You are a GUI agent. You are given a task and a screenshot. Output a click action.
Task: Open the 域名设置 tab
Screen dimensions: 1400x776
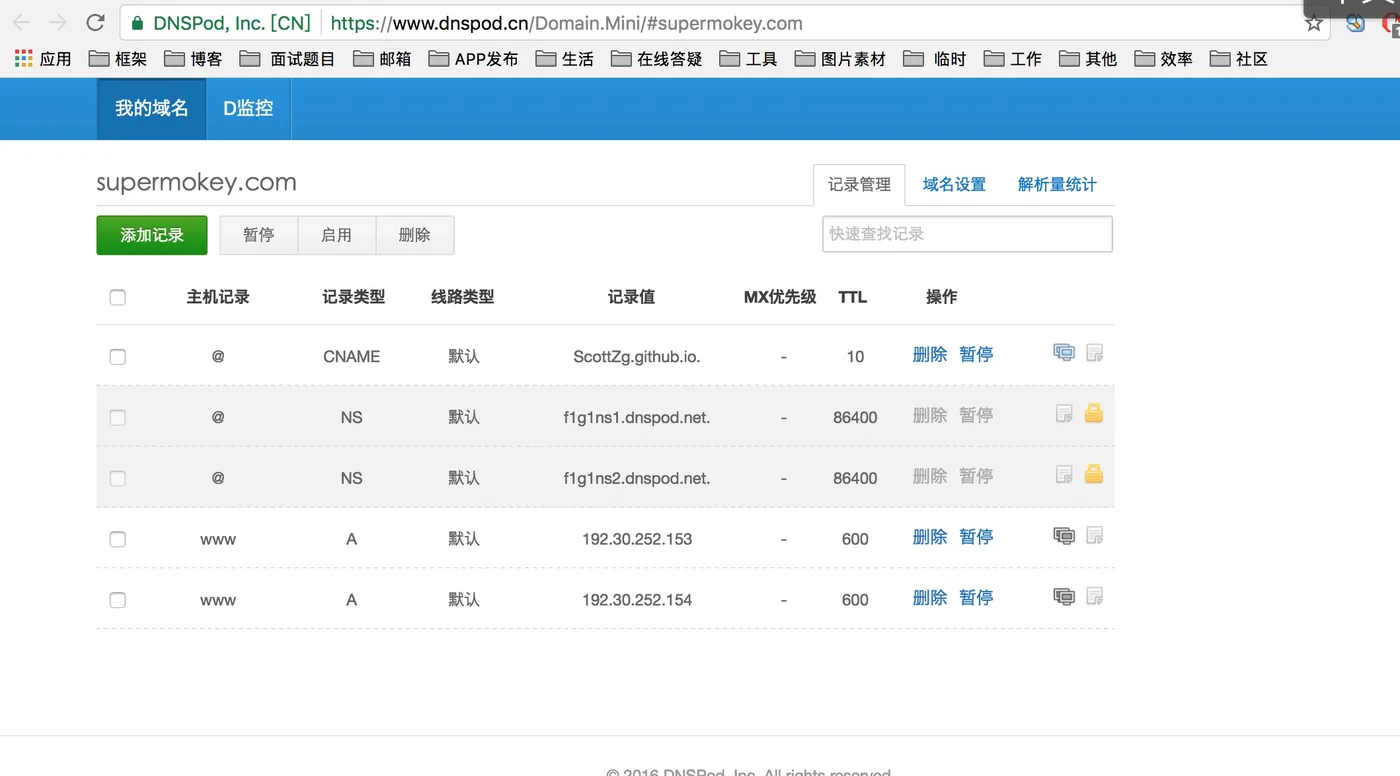[x=954, y=185]
